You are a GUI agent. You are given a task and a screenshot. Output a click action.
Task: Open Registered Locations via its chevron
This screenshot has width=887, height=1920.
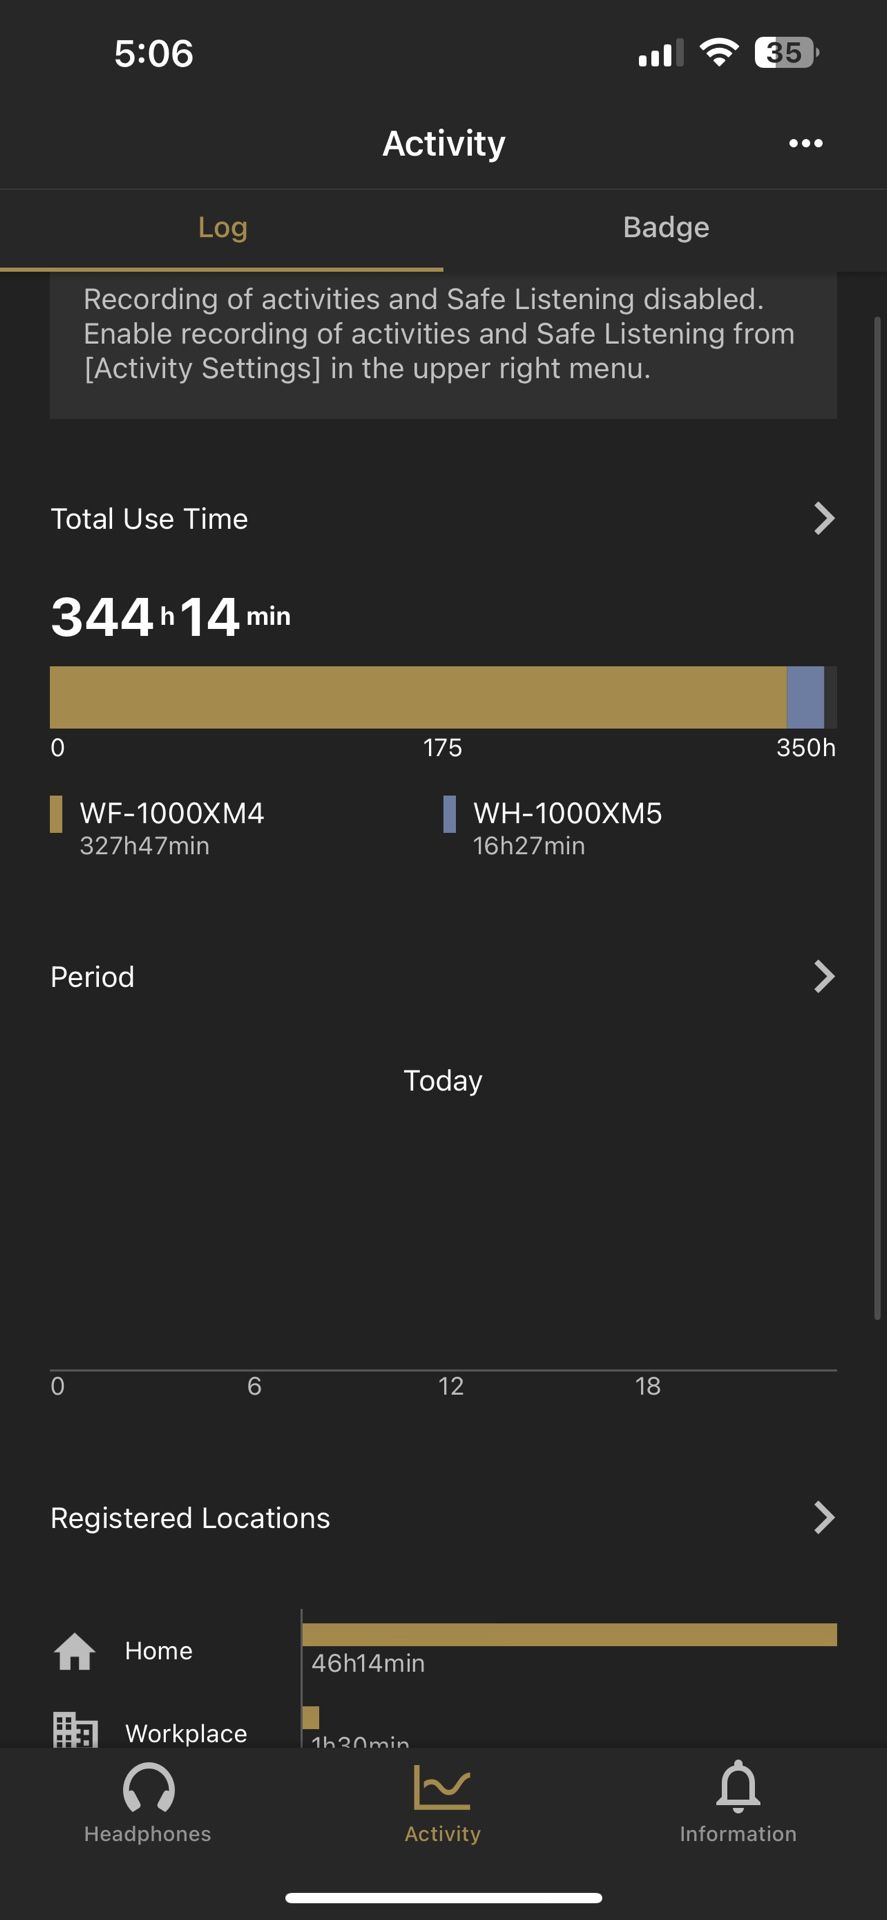(x=824, y=1517)
